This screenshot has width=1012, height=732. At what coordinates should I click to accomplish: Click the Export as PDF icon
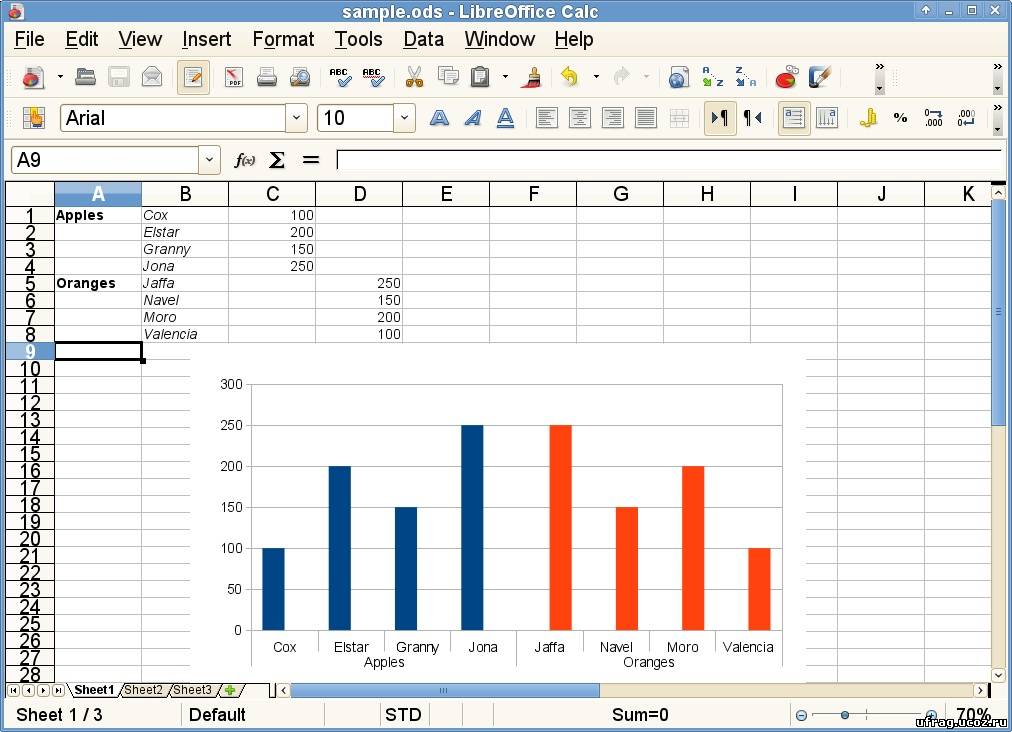coord(234,77)
